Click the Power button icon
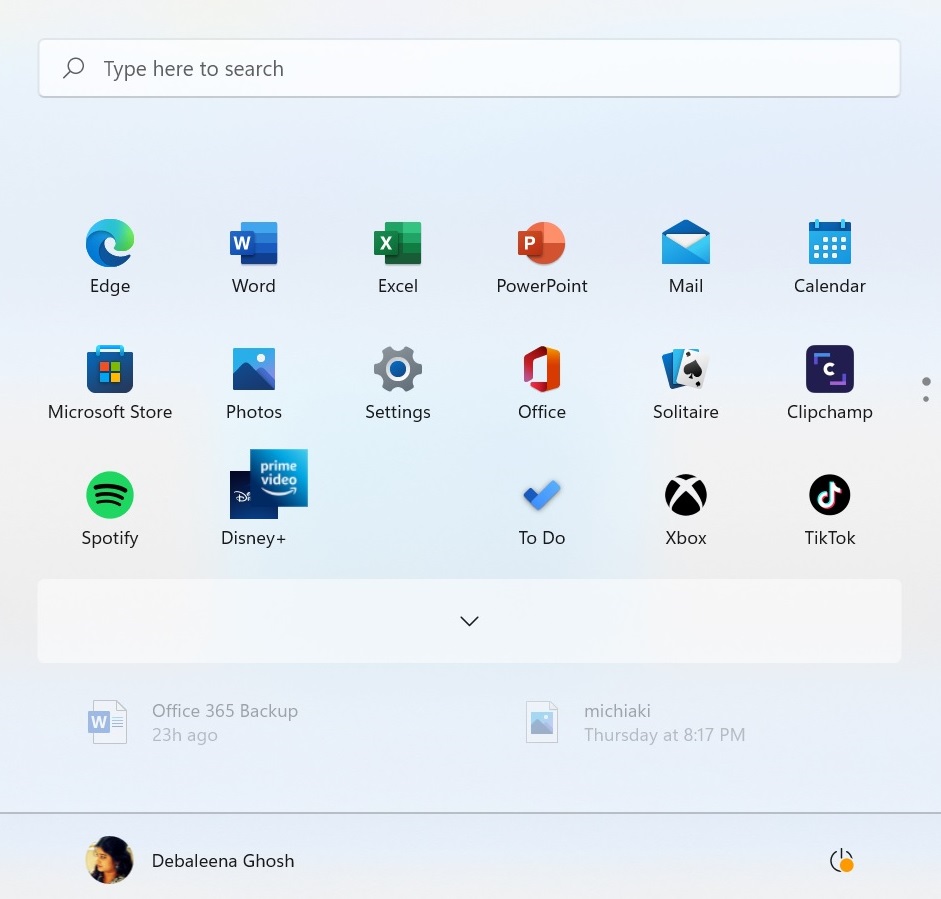 coord(841,861)
